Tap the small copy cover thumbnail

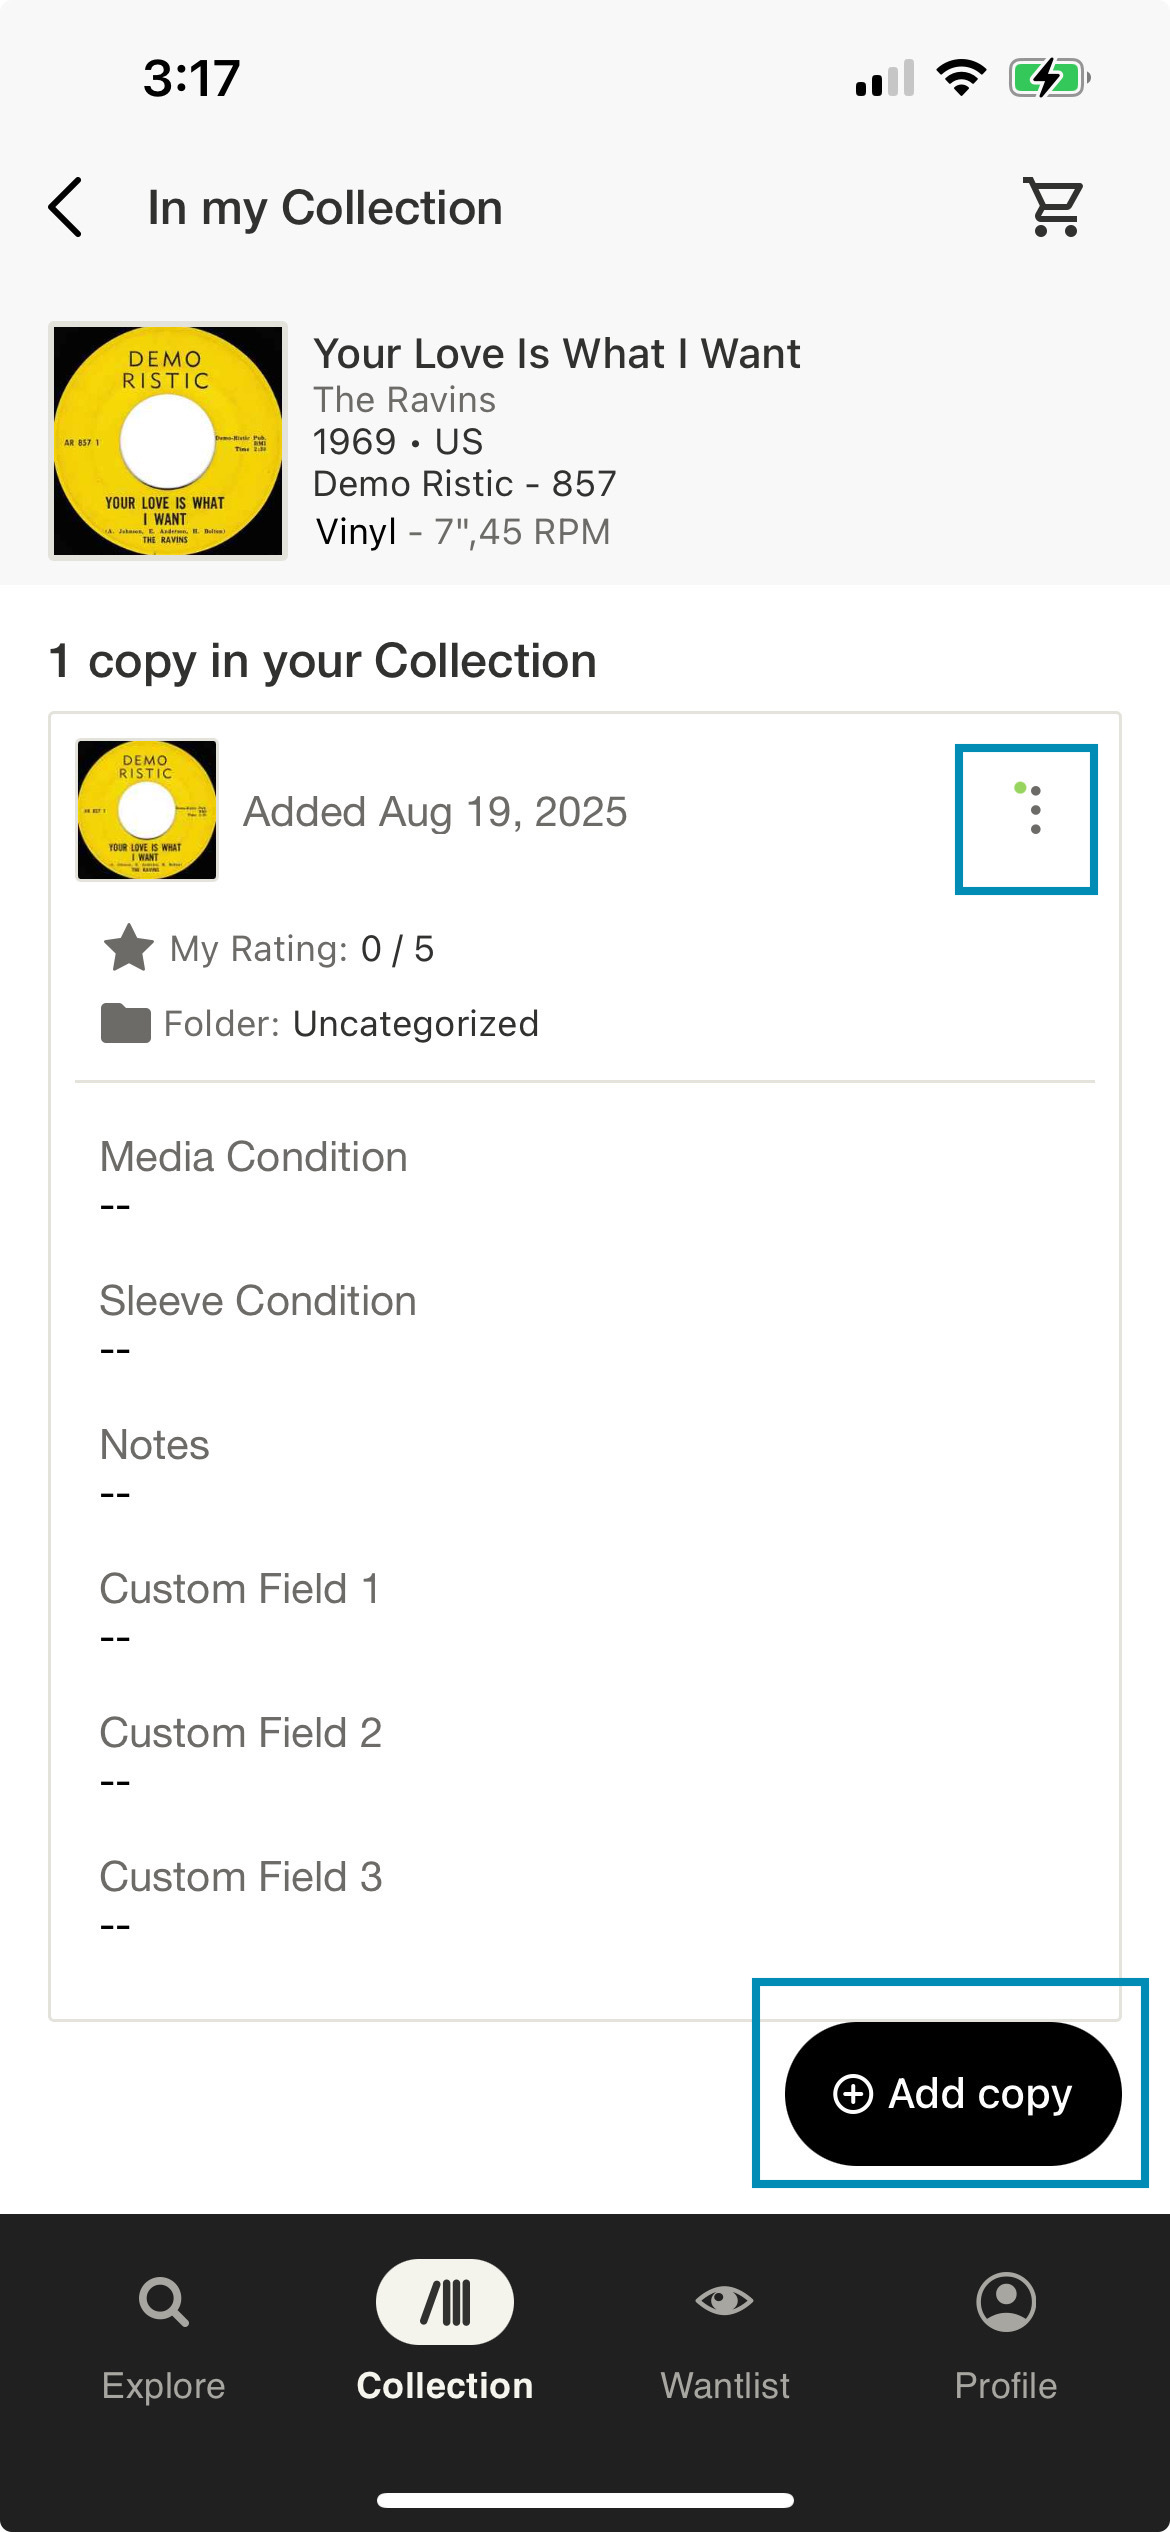[x=147, y=810]
